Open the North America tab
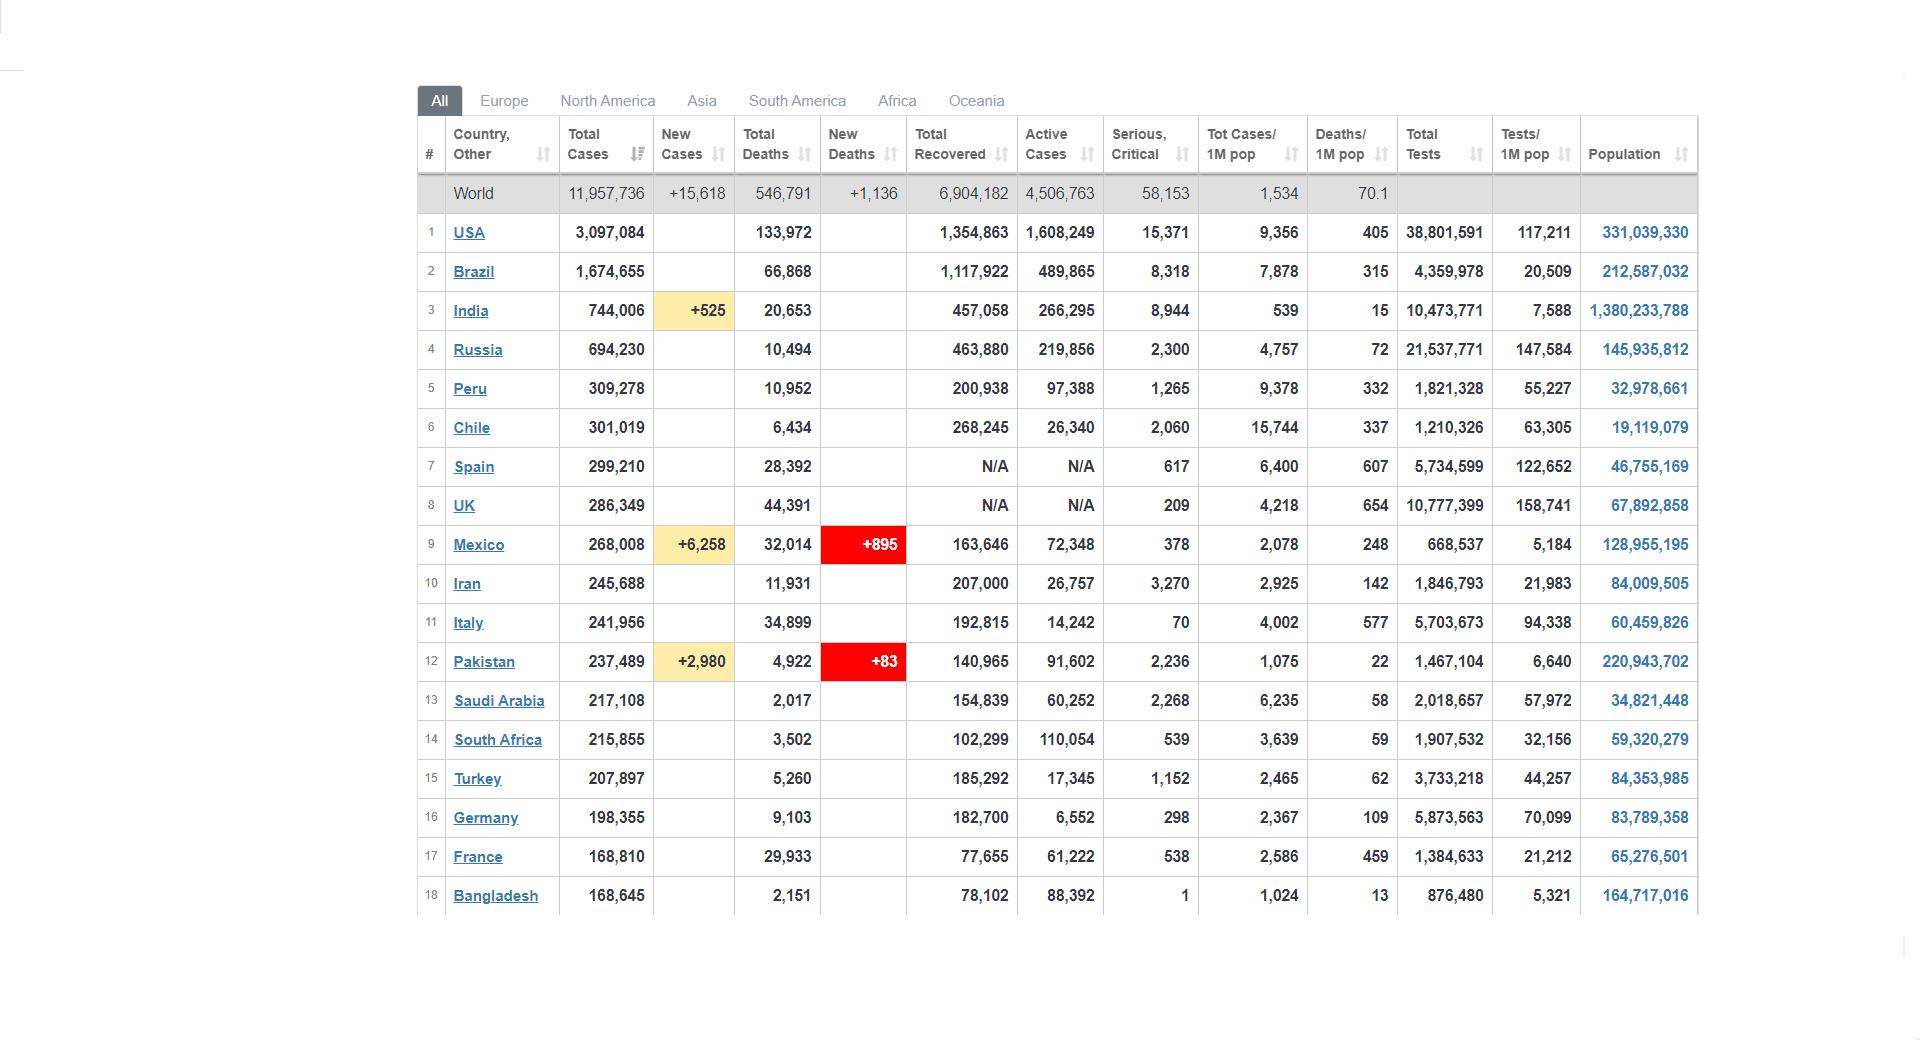 [x=608, y=101]
